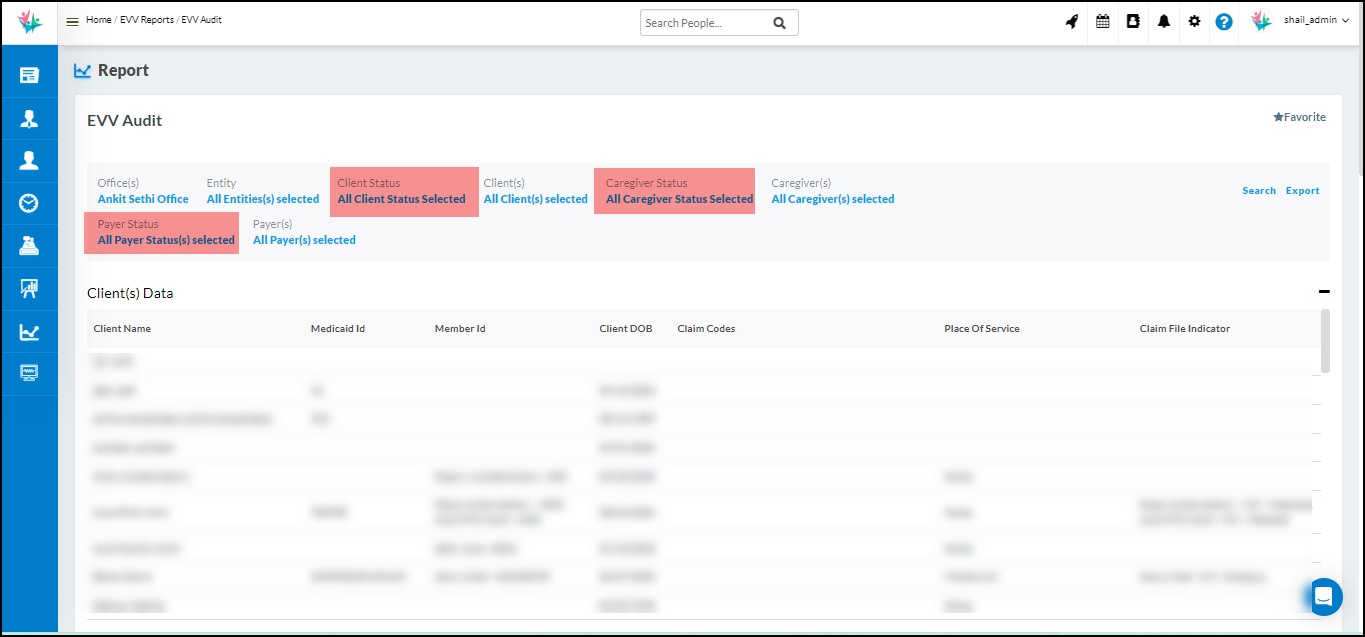Open the settings gear icon
The image size is (1365, 637).
click(x=1194, y=21)
